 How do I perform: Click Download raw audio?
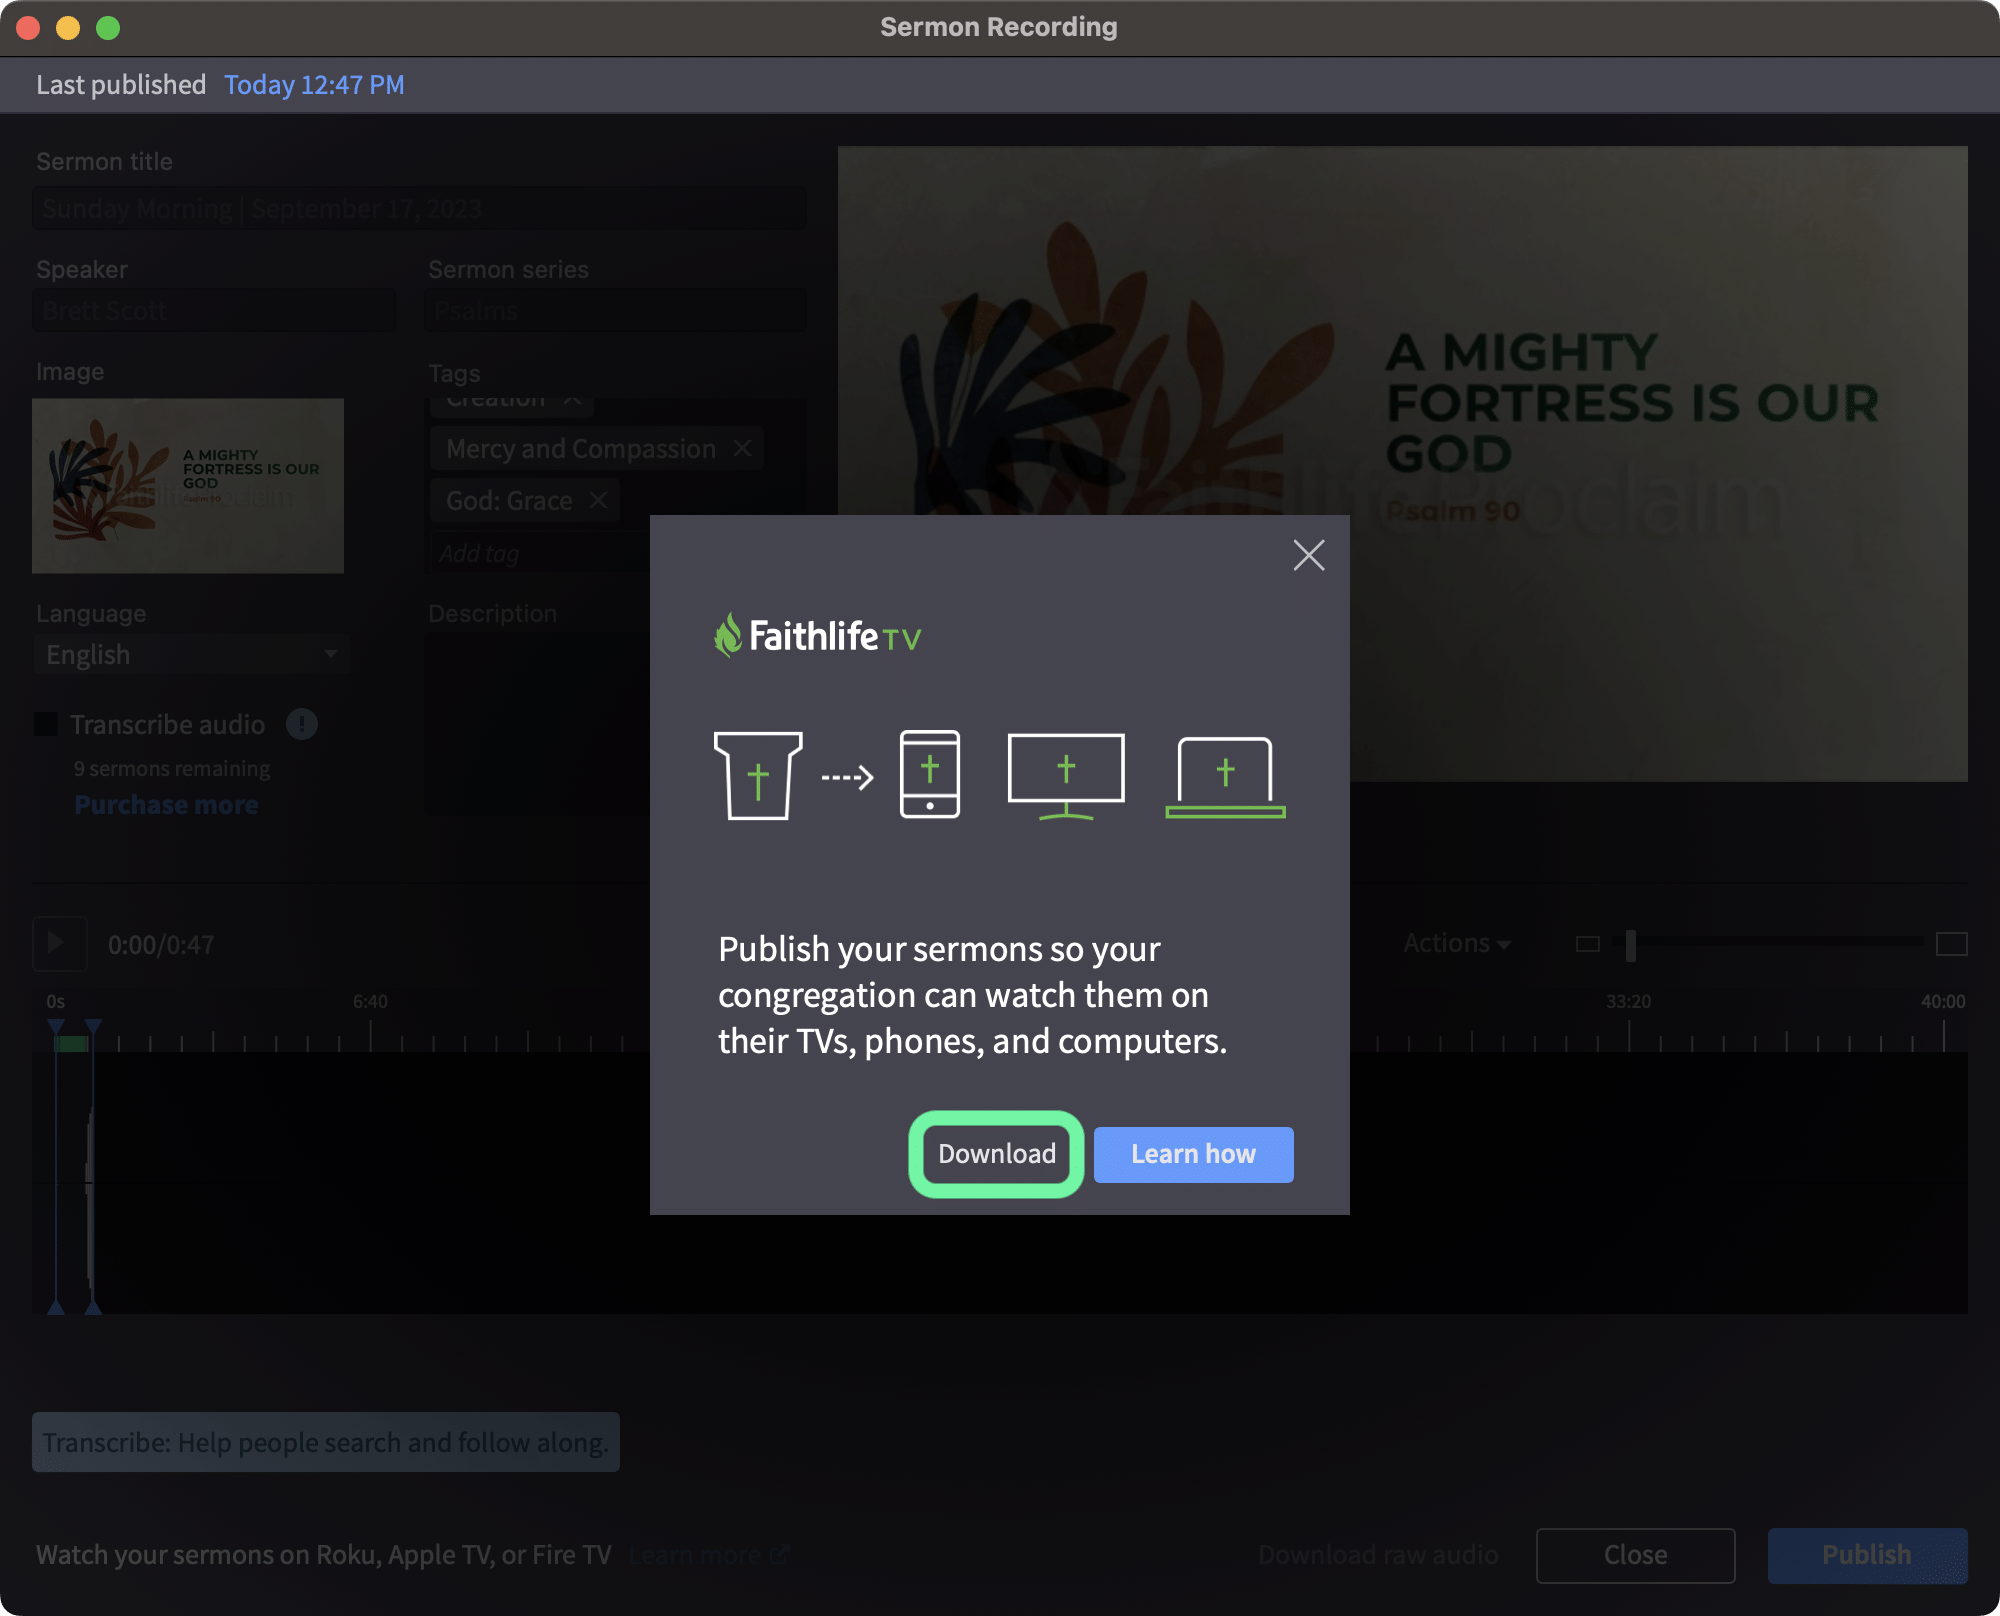point(1378,1555)
